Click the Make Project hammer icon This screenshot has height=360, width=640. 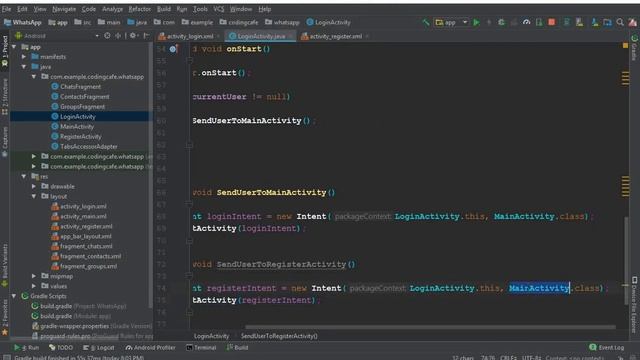[x=426, y=22]
